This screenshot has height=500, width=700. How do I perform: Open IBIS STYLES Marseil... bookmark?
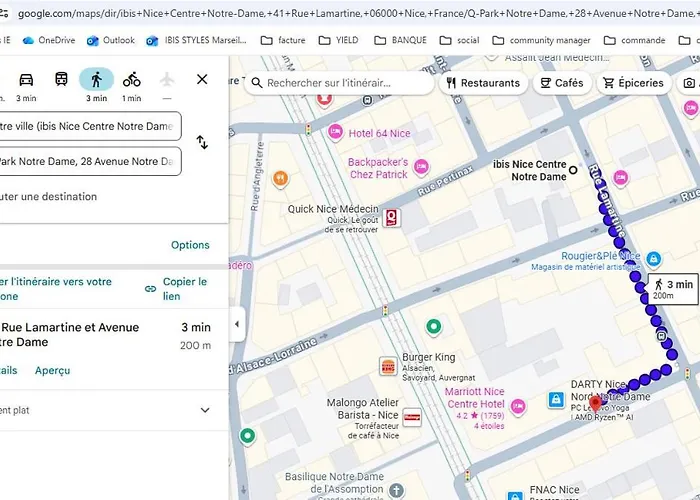click(196, 40)
